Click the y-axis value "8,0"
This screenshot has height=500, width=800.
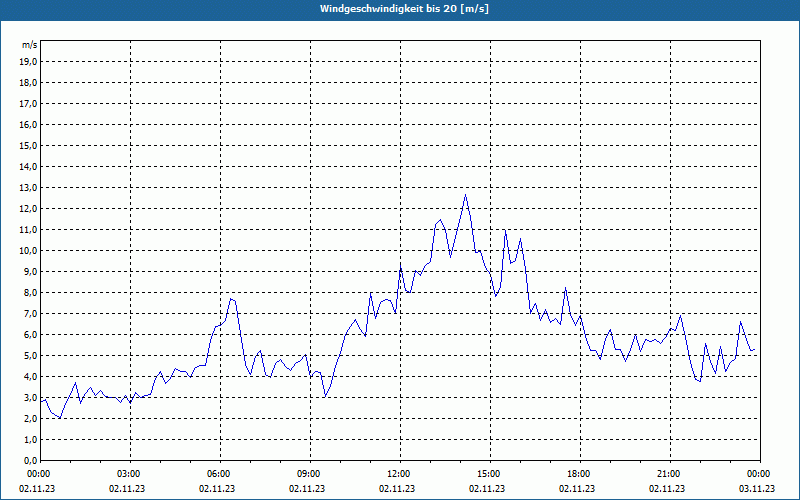coord(31,293)
